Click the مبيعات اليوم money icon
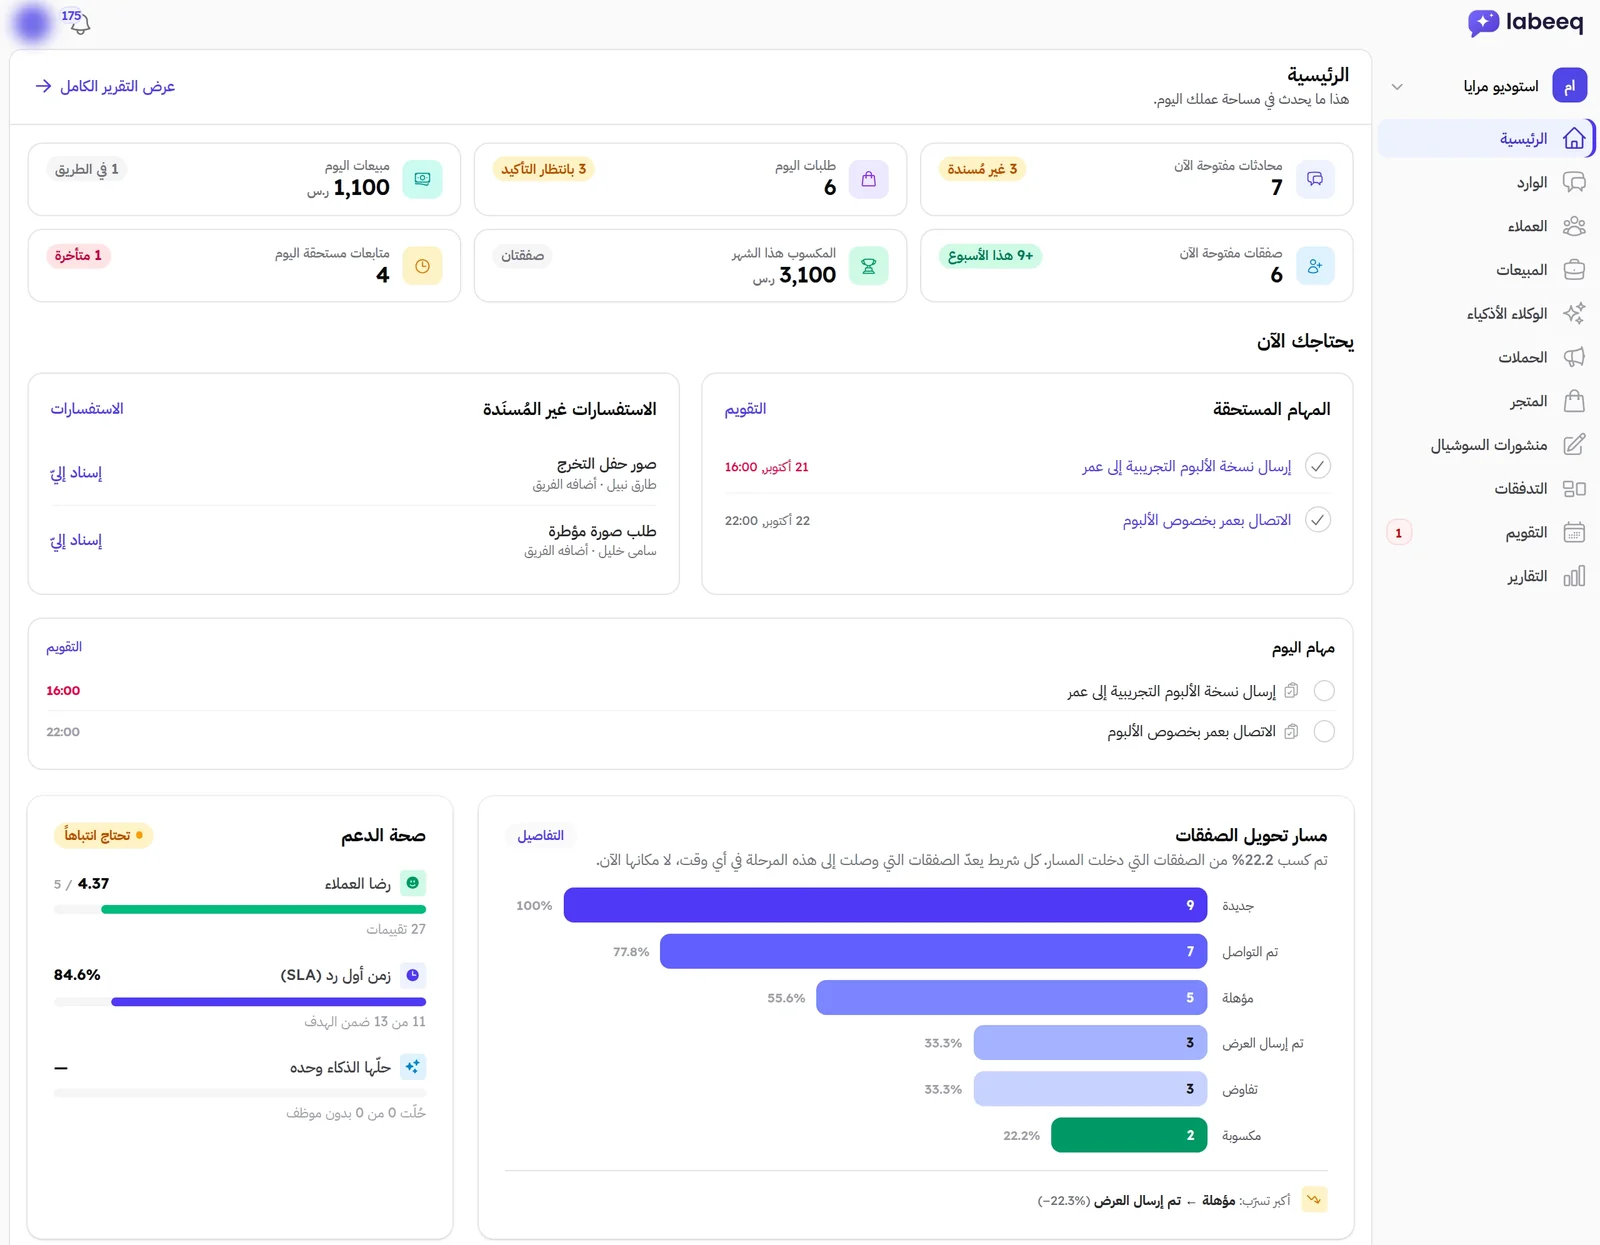 pos(422,179)
